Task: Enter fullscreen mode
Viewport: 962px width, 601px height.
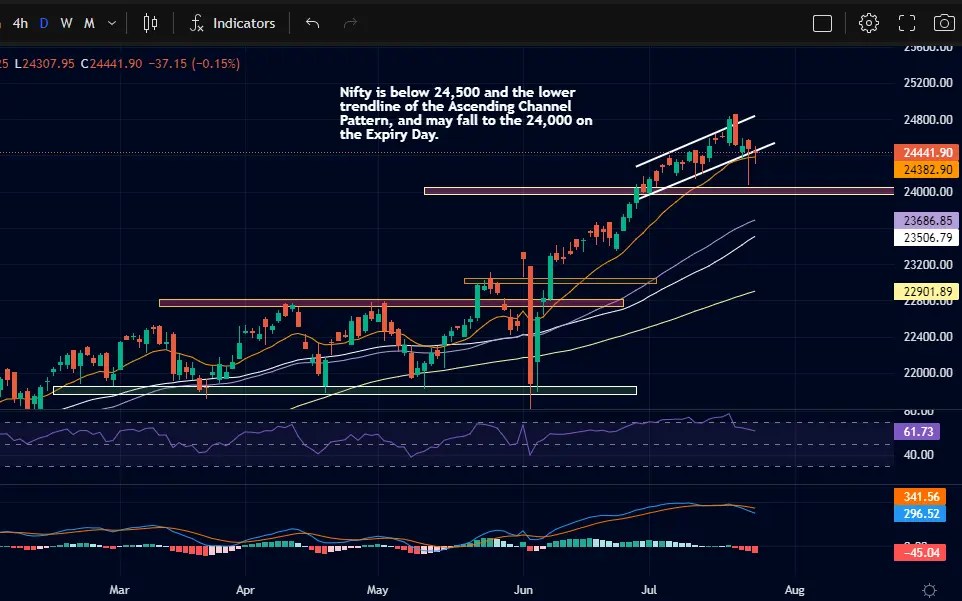Action: tap(907, 23)
